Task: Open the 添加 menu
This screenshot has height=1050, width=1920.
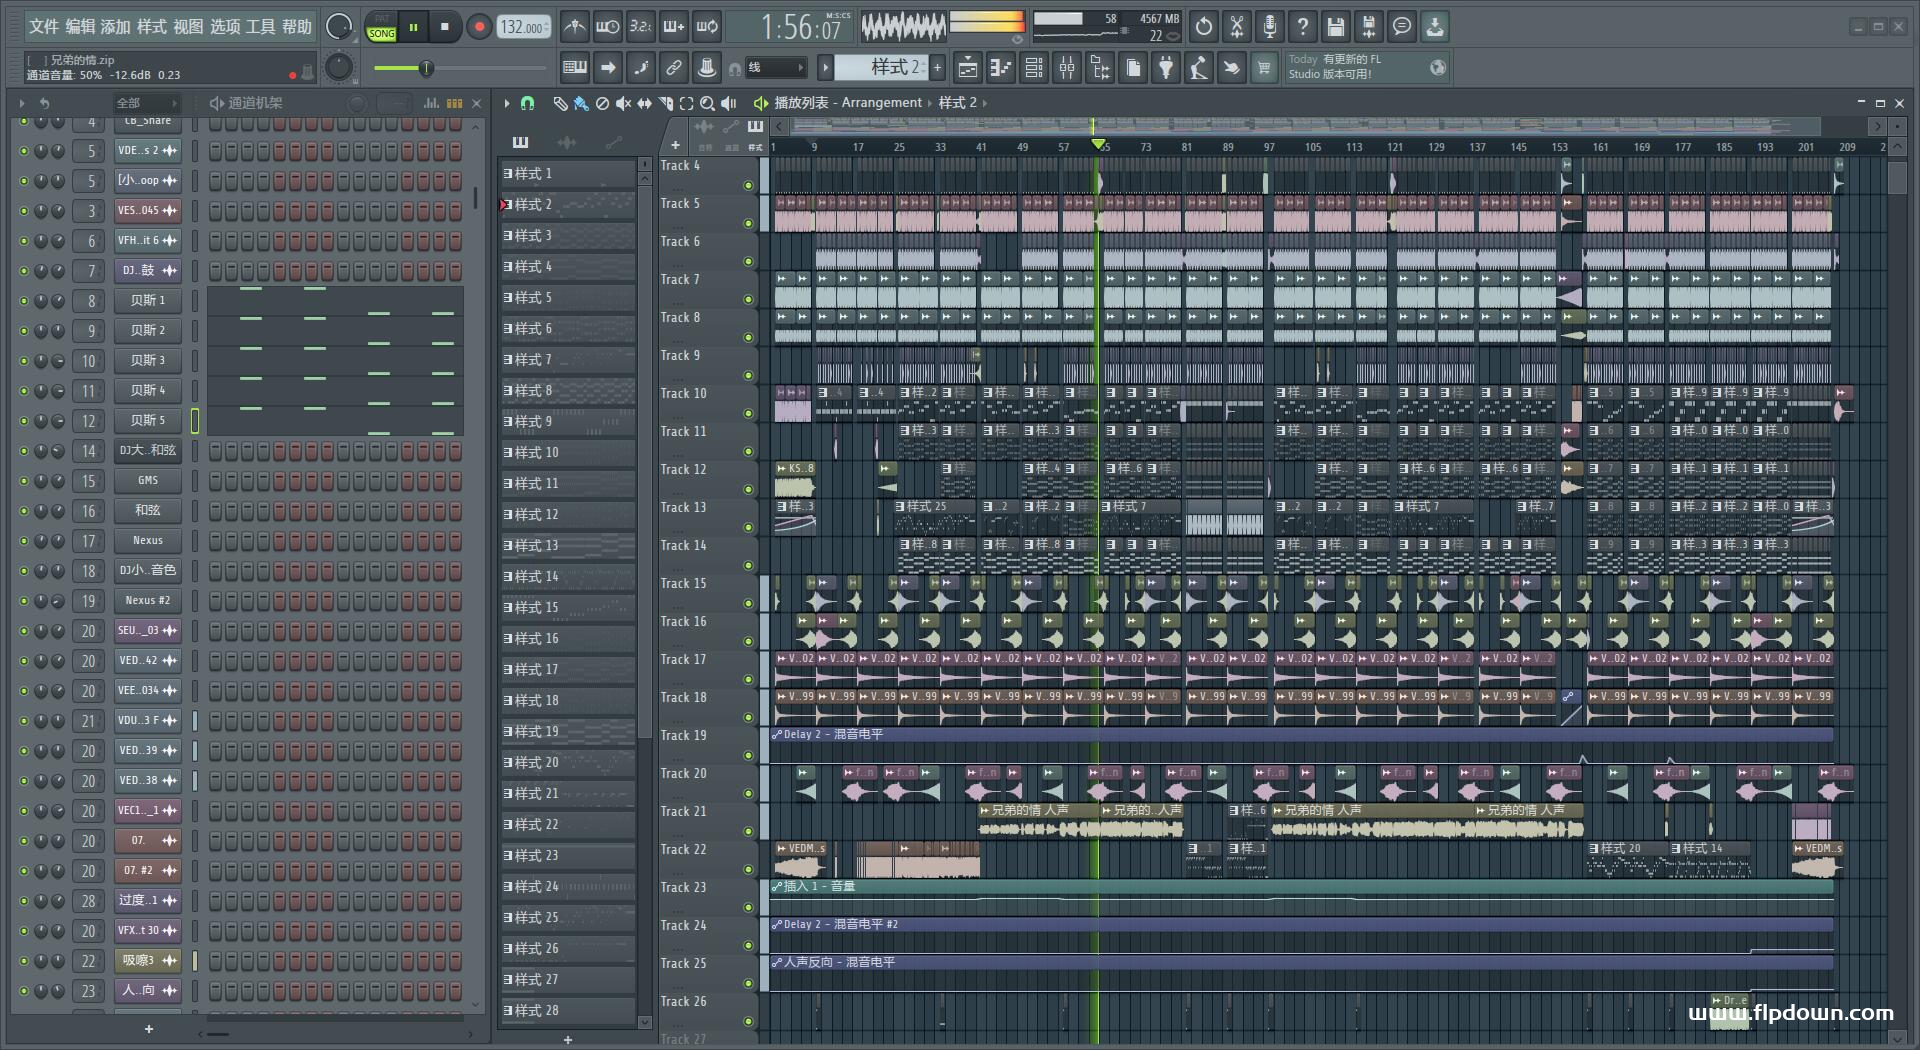Action: point(116,27)
